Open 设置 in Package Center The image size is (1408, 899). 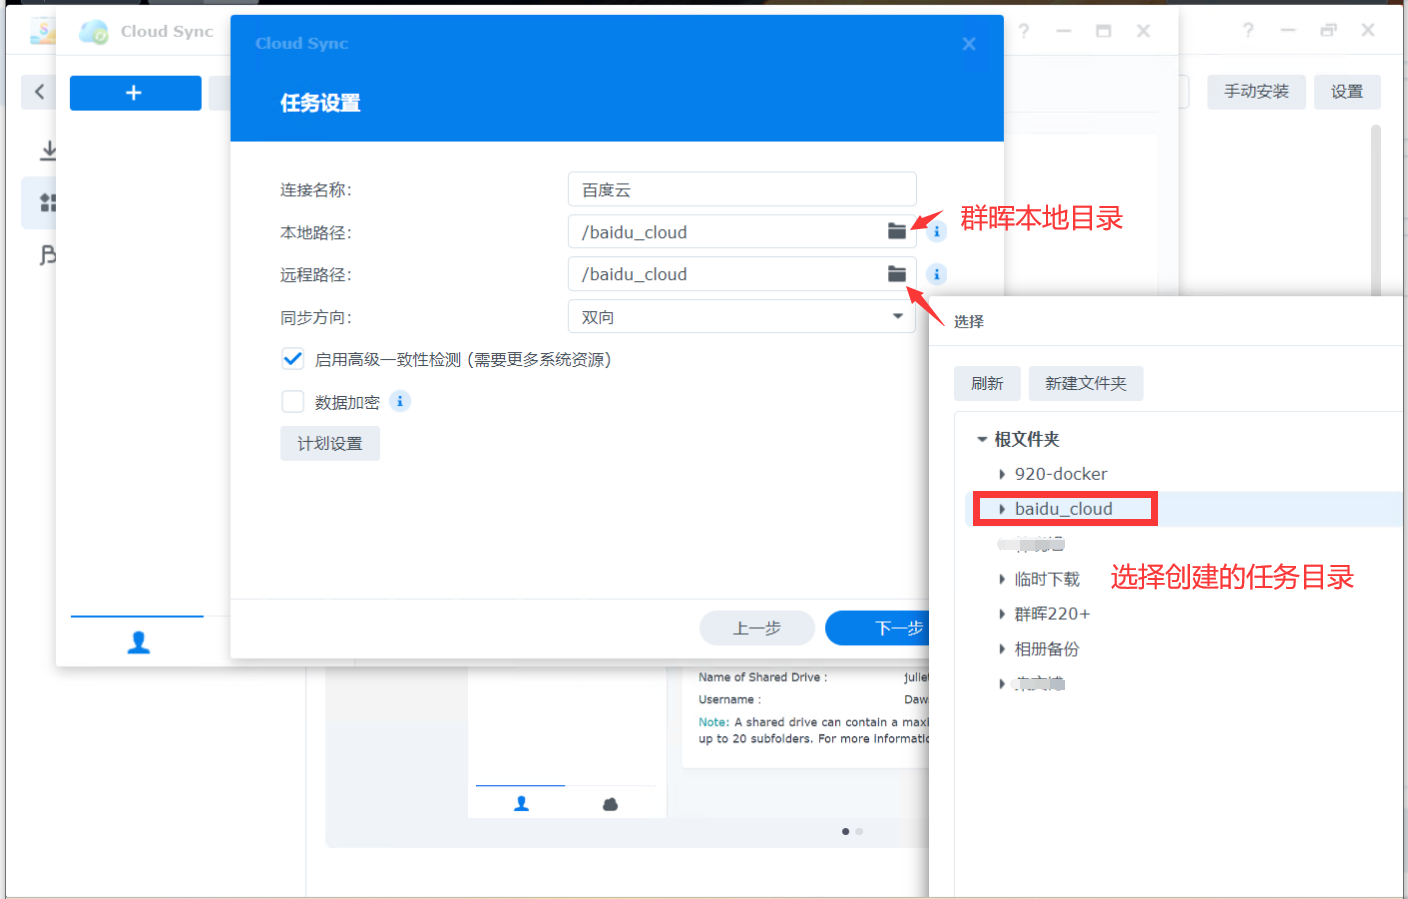[x=1347, y=91]
